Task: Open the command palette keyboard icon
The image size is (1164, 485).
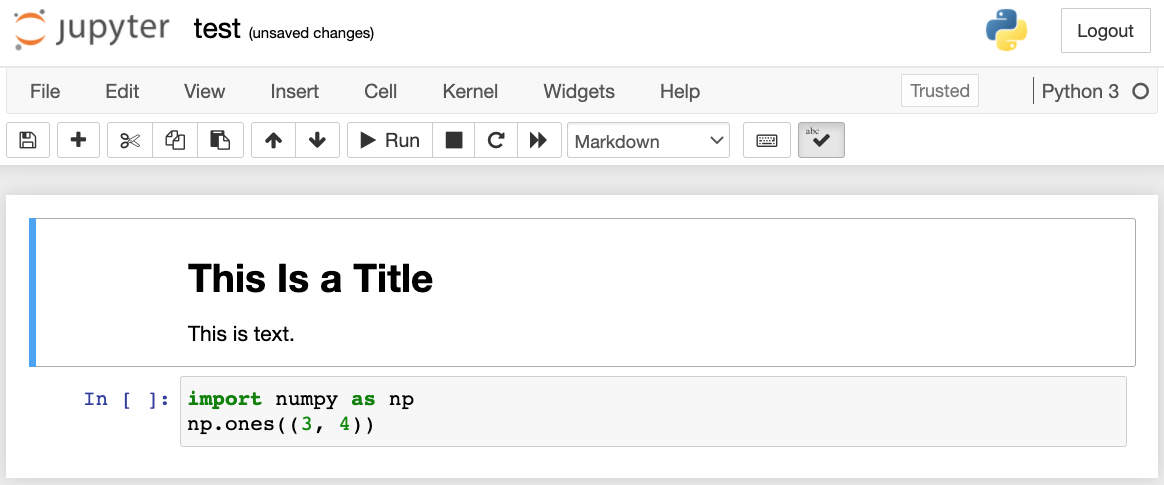Action: [767, 141]
